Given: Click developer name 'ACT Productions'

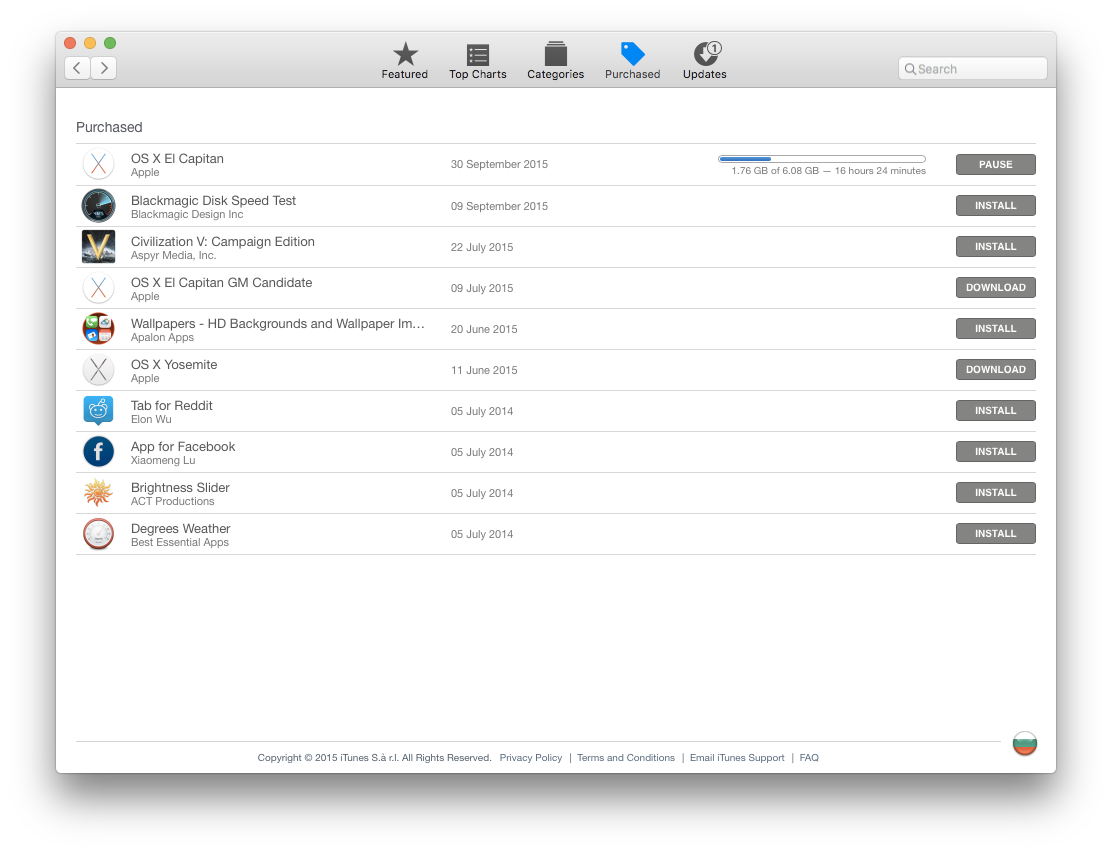Looking at the screenshot, I should tap(172, 501).
